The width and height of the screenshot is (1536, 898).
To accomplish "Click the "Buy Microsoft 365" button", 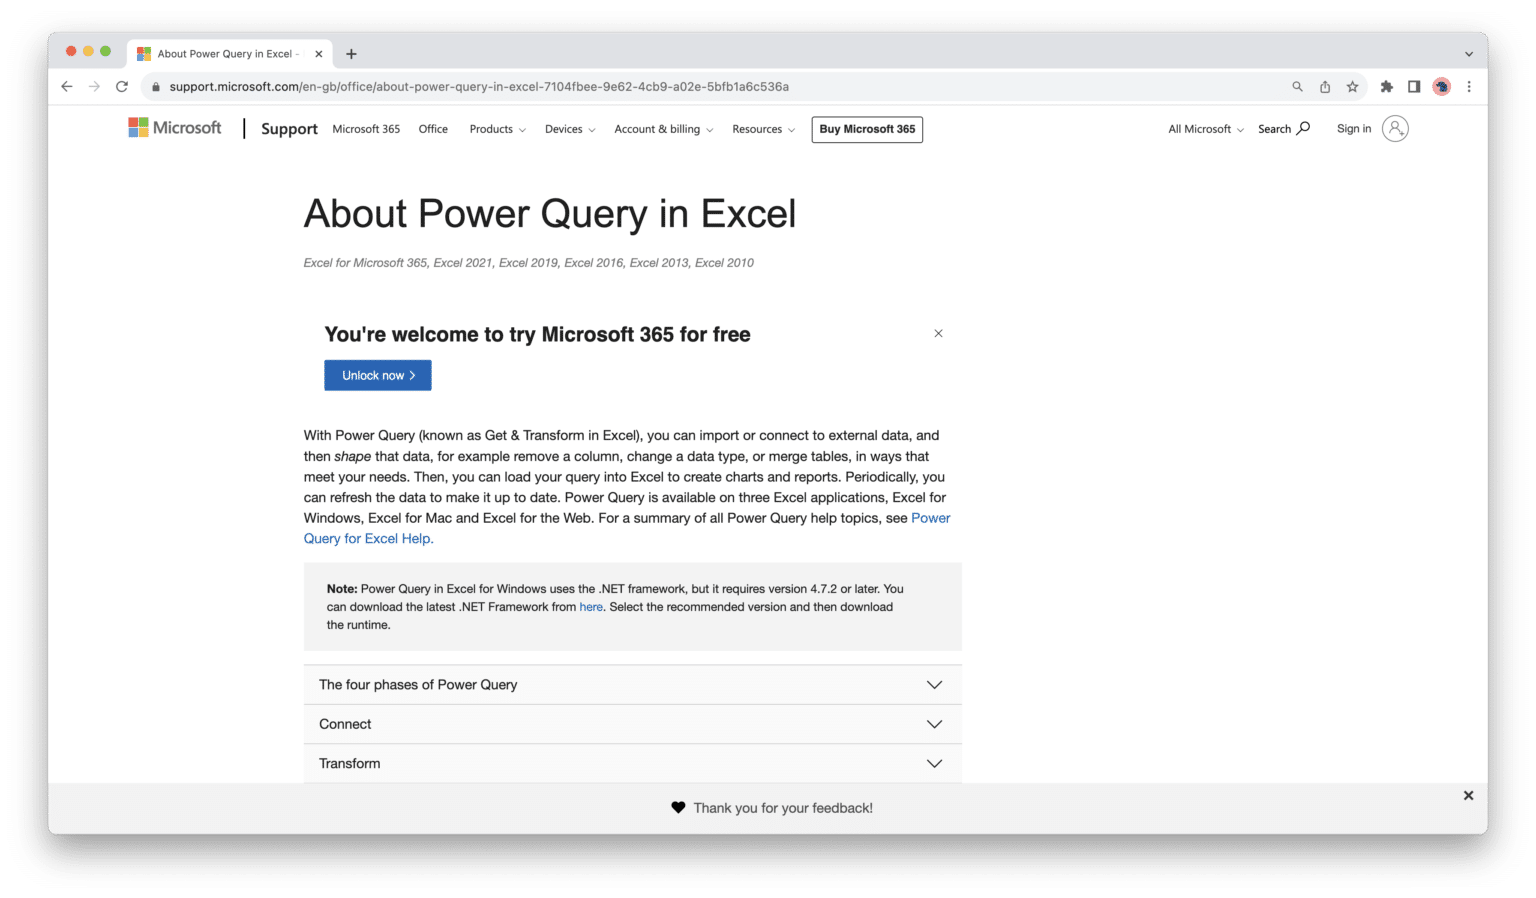I will [866, 129].
